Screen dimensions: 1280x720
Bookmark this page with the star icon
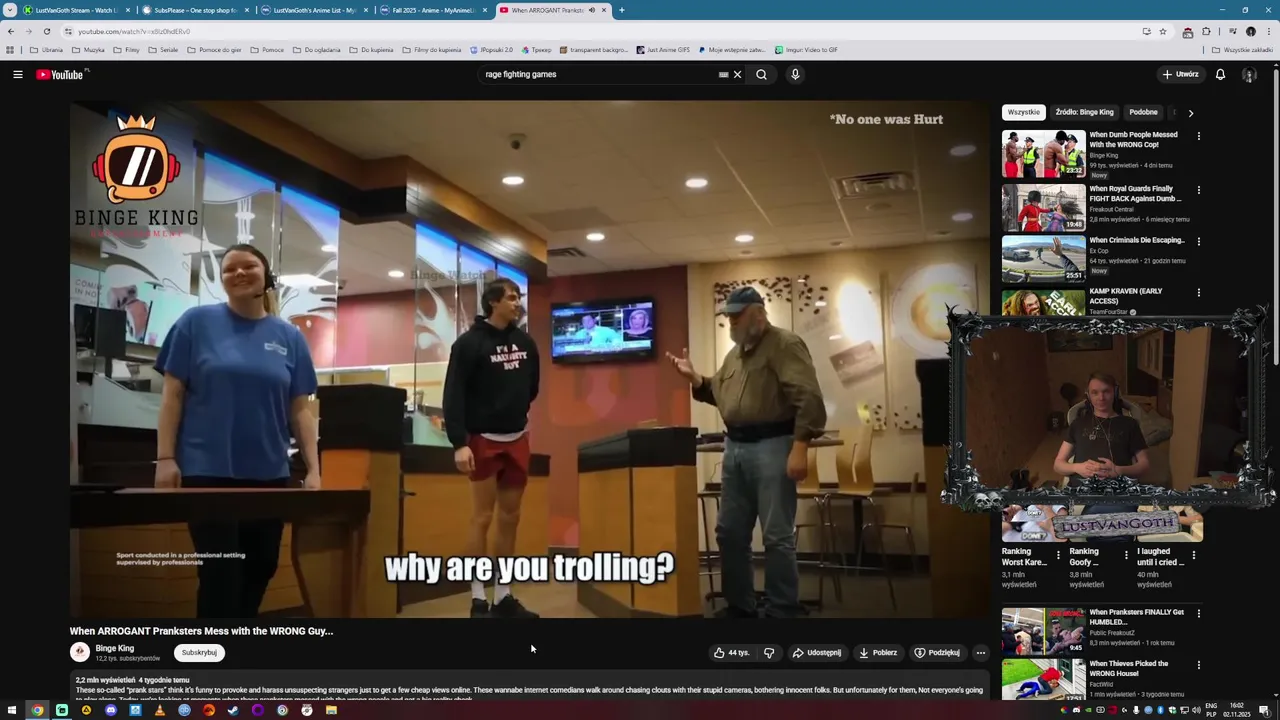coord(1163,31)
